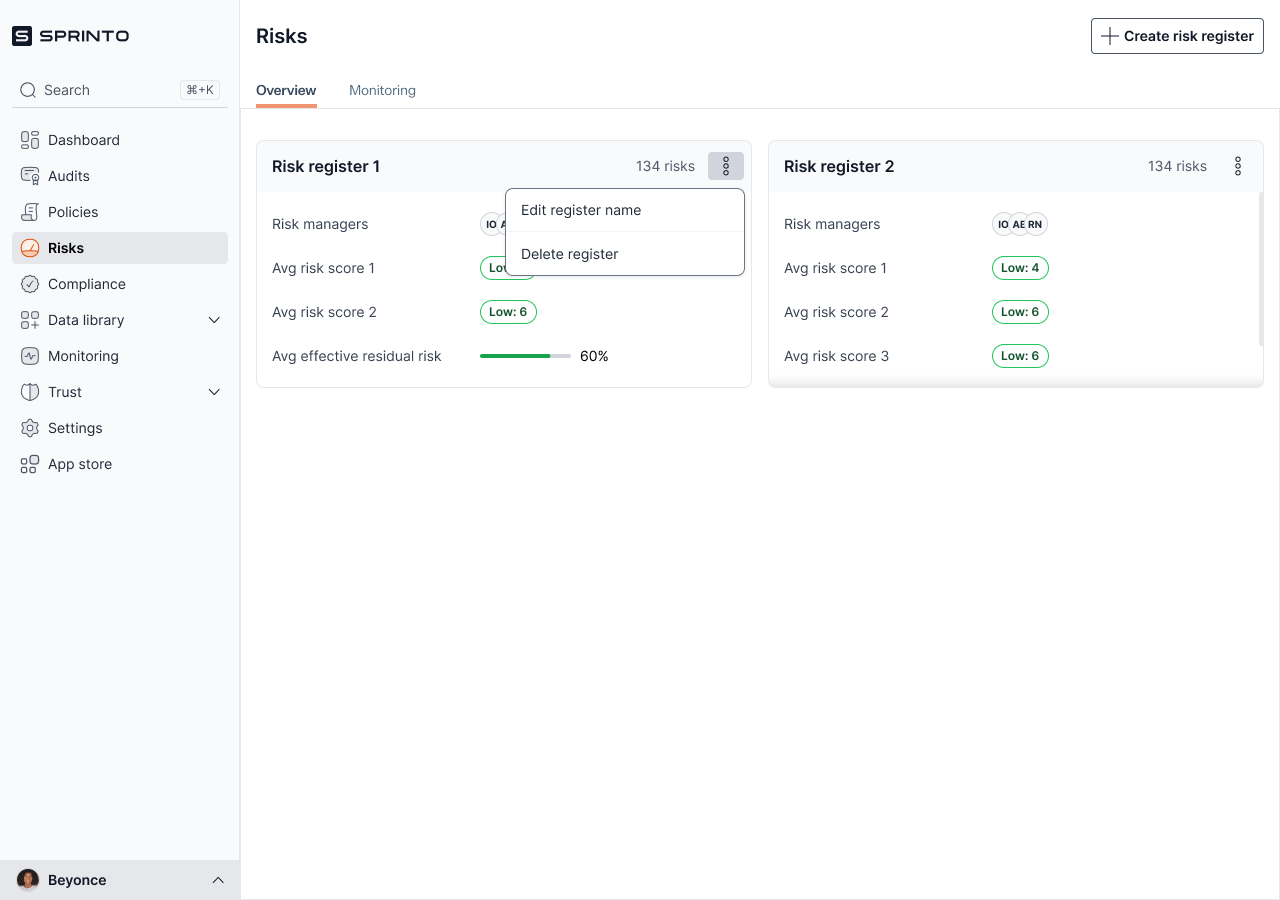Open Risk register 2 kebab menu

coord(1238,166)
